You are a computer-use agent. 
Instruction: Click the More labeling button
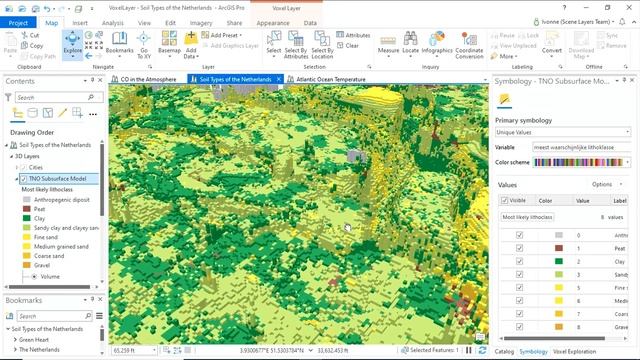pos(504,56)
